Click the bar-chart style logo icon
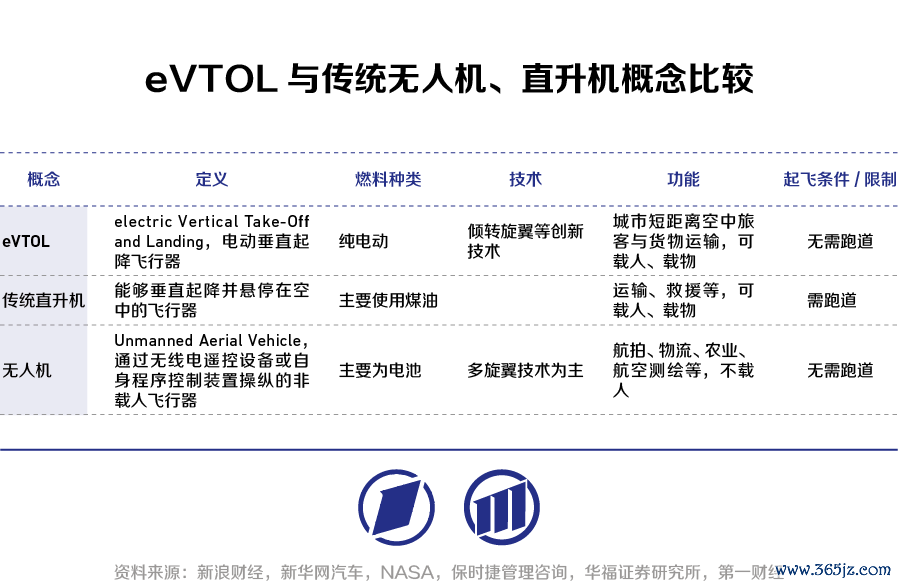 point(502,508)
